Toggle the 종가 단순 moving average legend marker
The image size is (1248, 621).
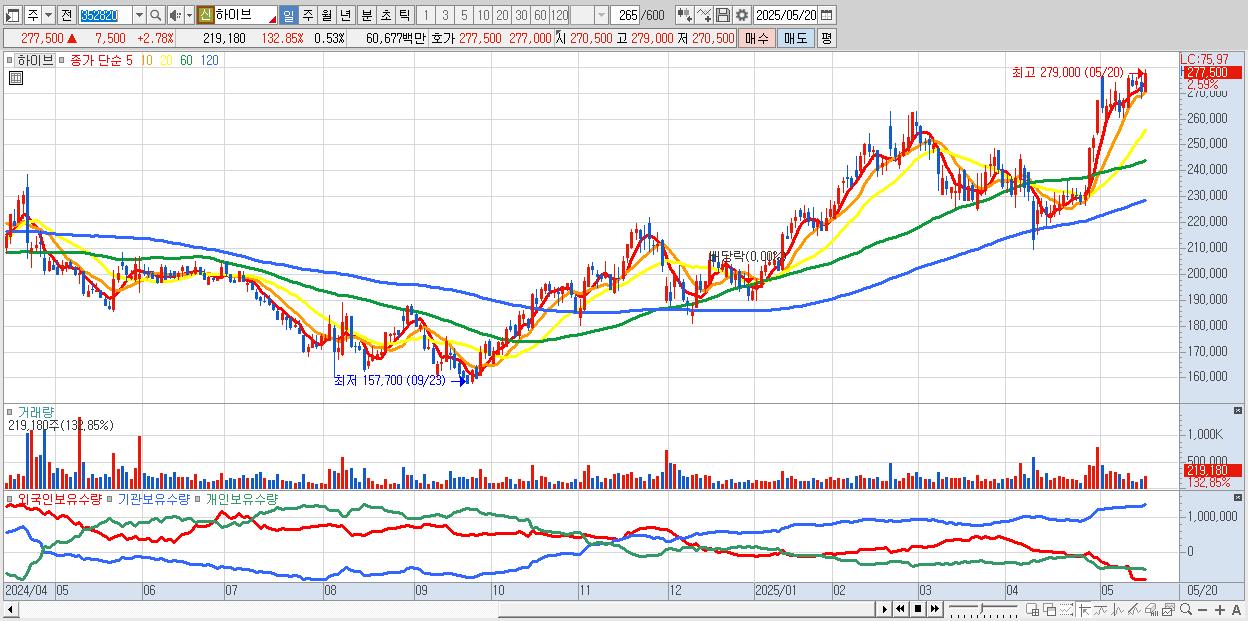point(63,60)
